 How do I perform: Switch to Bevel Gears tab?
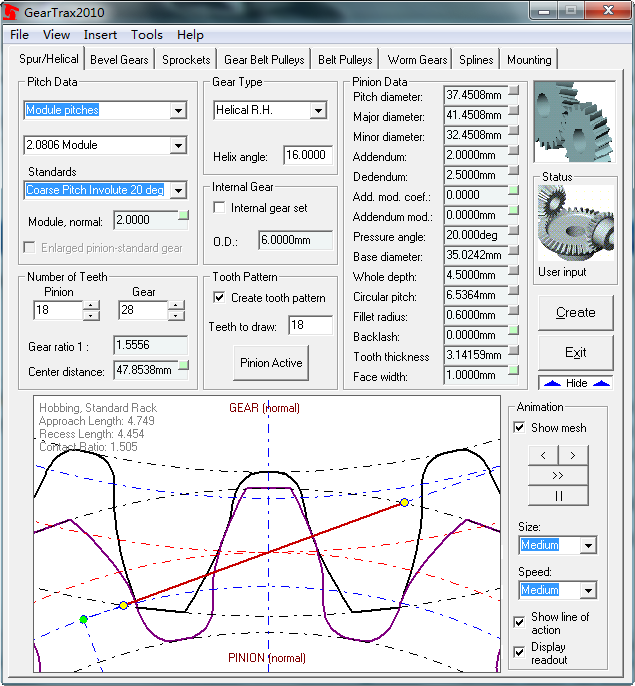coord(119,60)
